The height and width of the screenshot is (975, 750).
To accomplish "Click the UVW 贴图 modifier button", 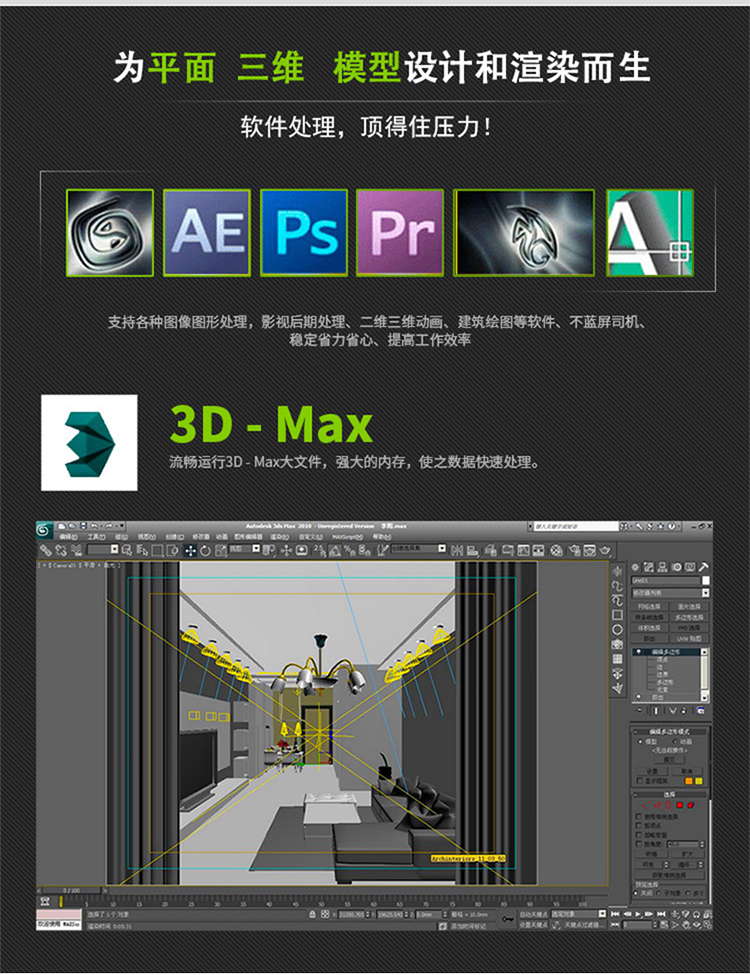I will click(691, 637).
